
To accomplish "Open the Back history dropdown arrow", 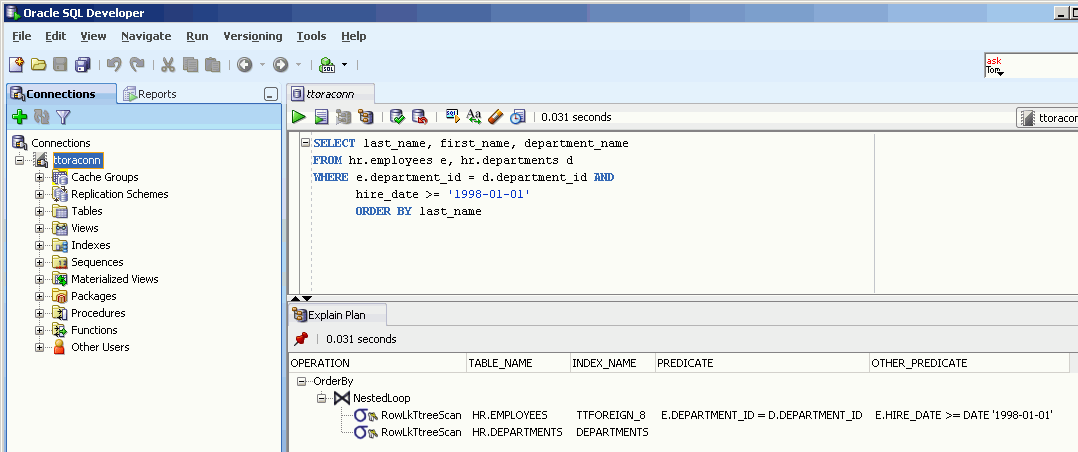I will [x=263, y=65].
